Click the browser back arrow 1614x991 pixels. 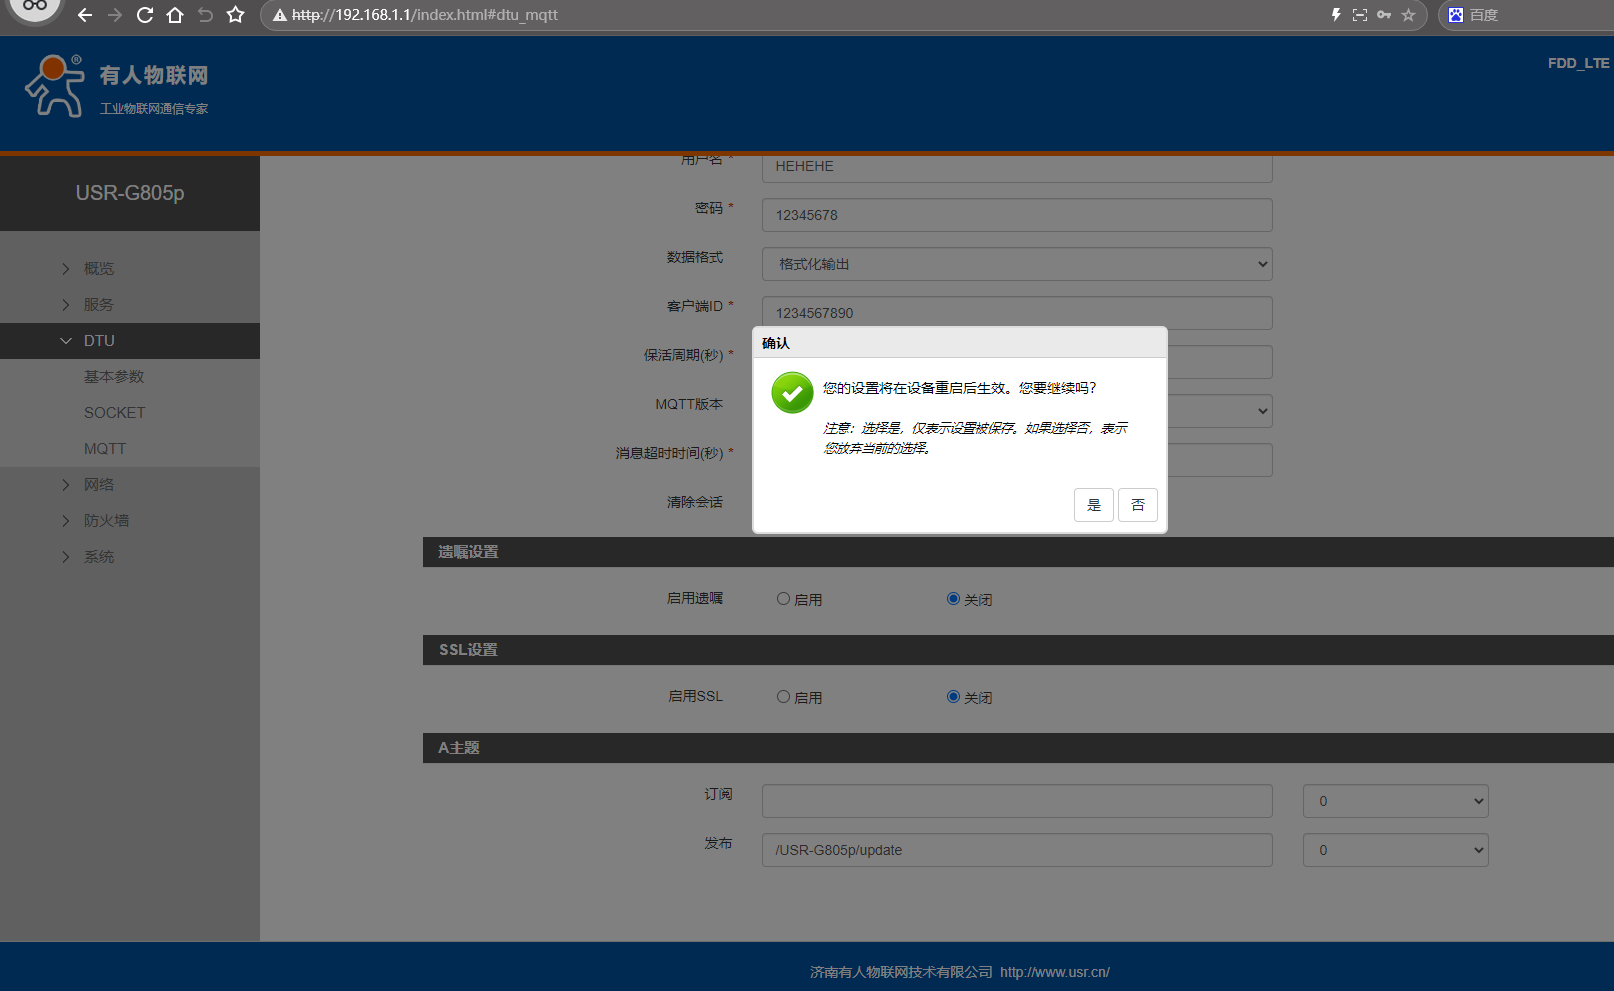[x=85, y=15]
